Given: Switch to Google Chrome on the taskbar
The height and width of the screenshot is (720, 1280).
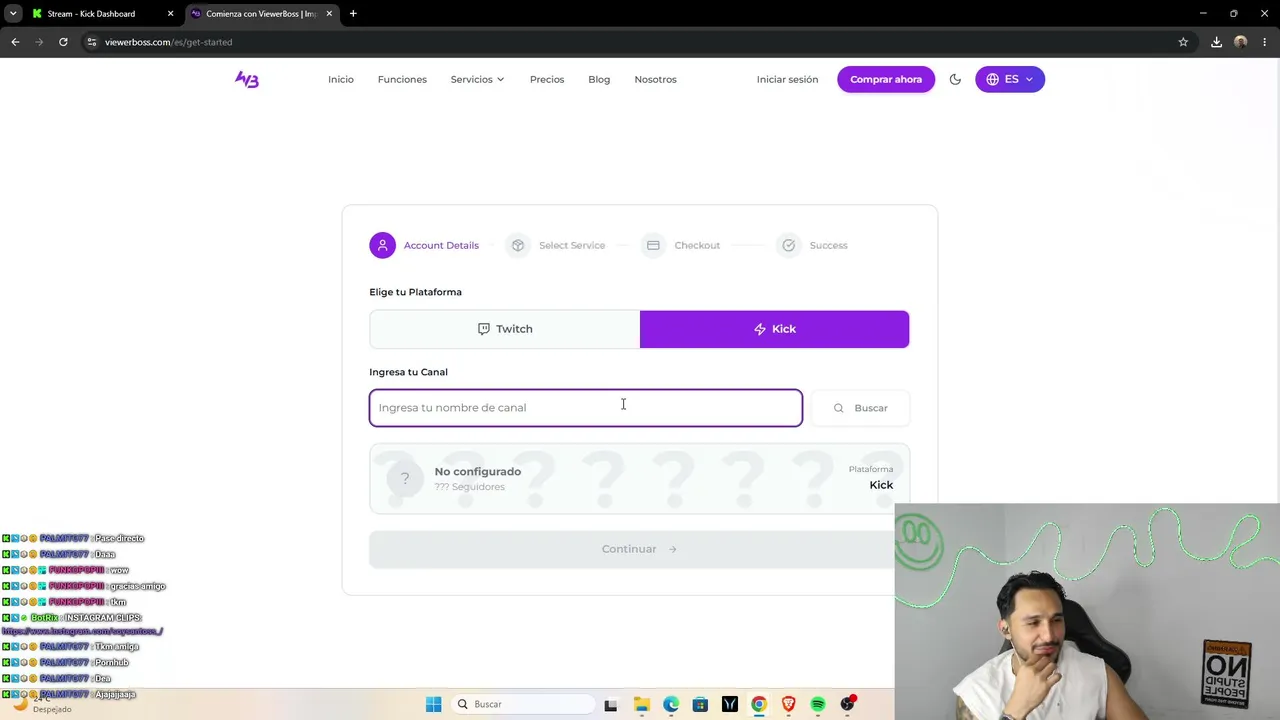Looking at the screenshot, I should click(x=759, y=704).
